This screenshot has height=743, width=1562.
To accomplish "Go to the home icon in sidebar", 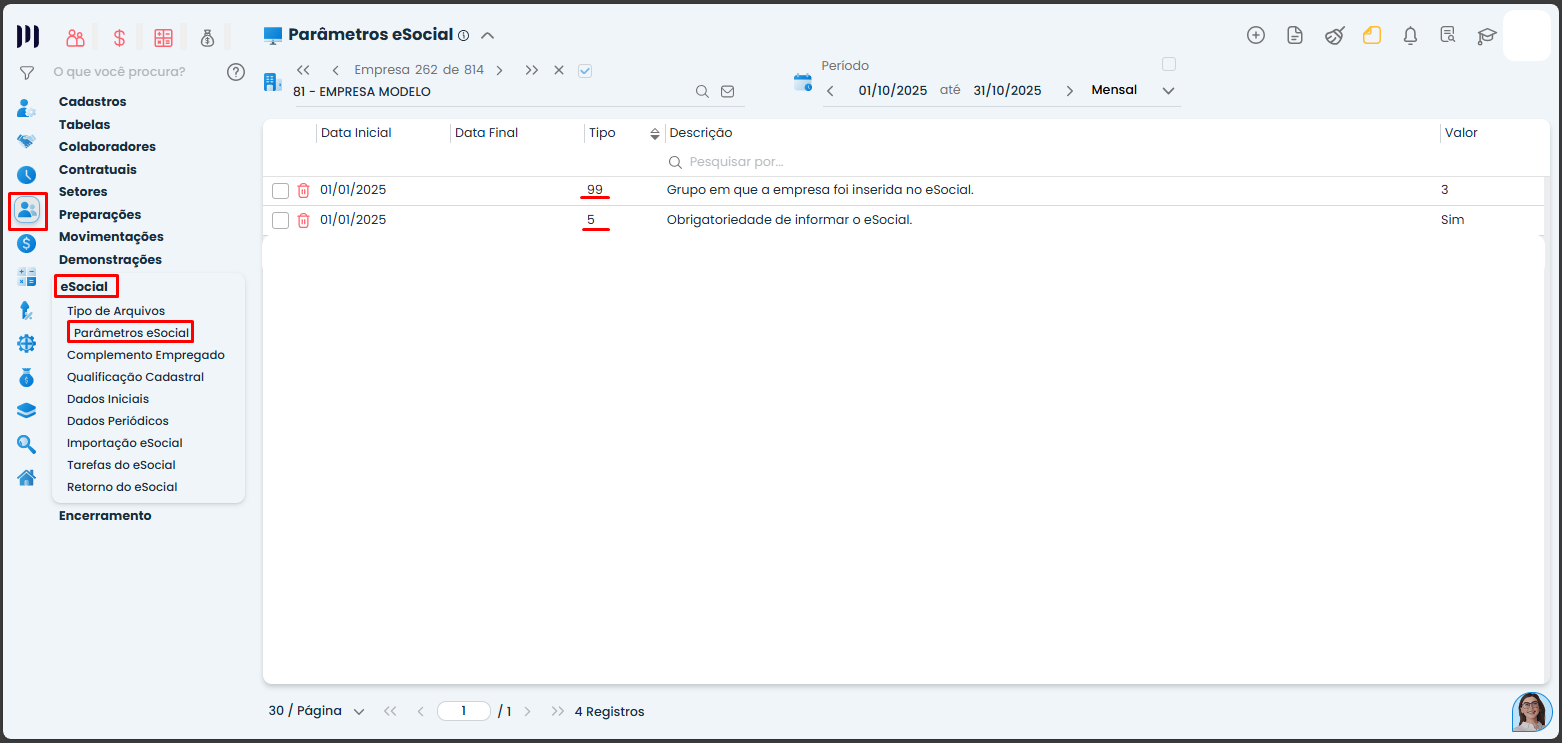I will pos(27,477).
